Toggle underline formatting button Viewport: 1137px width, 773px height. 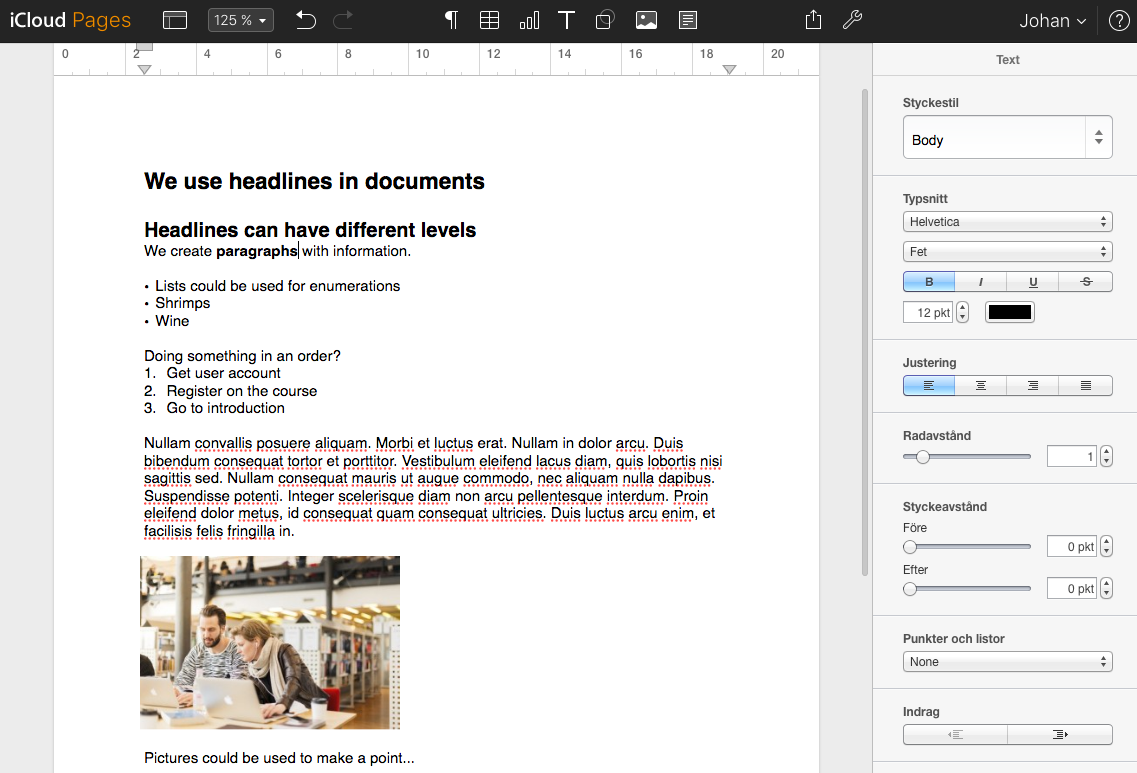[x=1033, y=282]
